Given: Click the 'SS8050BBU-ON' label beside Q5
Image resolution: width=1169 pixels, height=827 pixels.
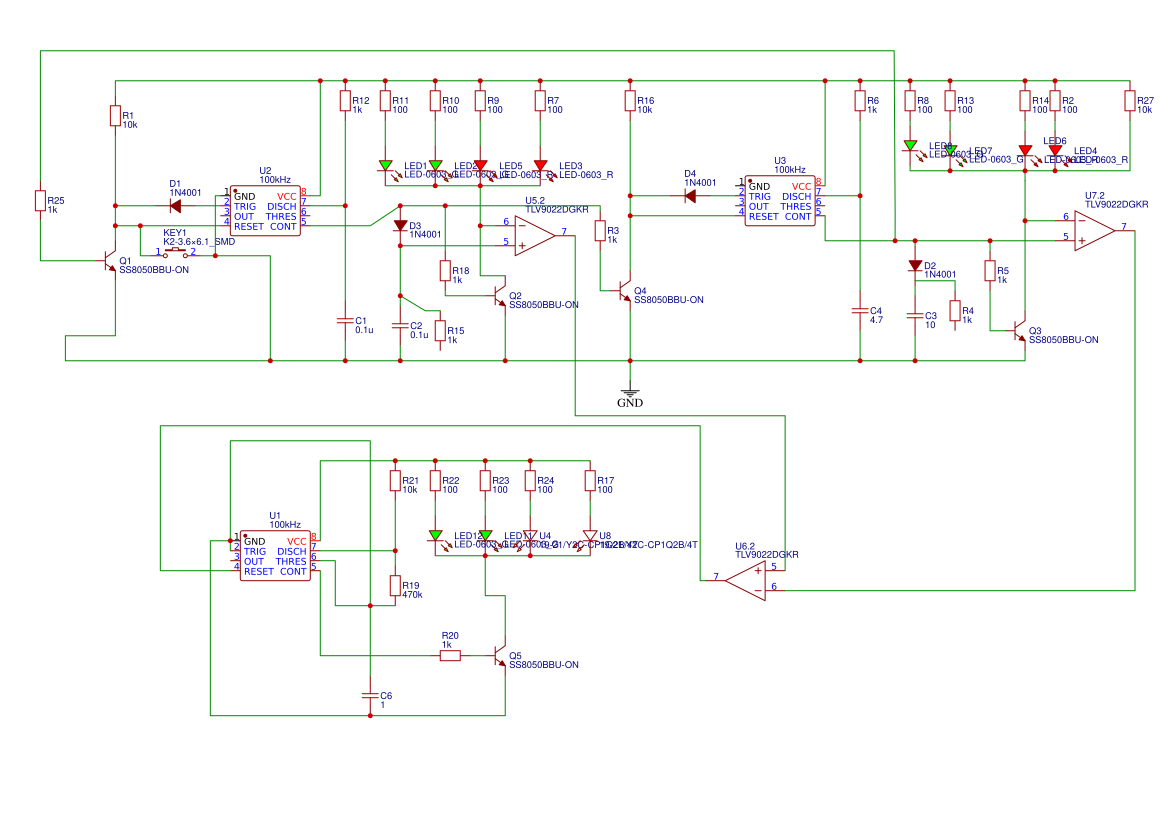Looking at the screenshot, I should click(543, 664).
